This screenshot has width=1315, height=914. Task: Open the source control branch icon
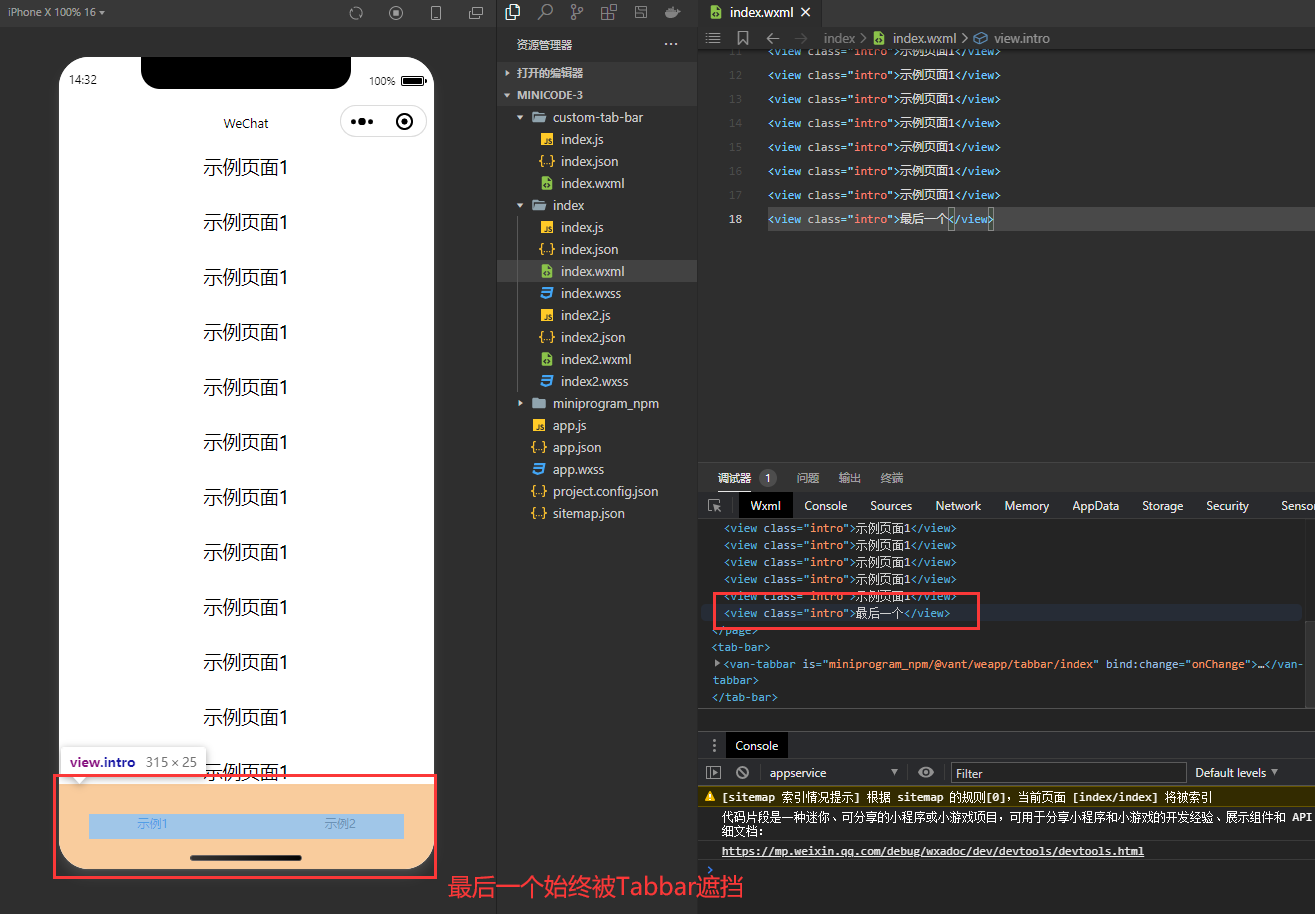(x=577, y=12)
